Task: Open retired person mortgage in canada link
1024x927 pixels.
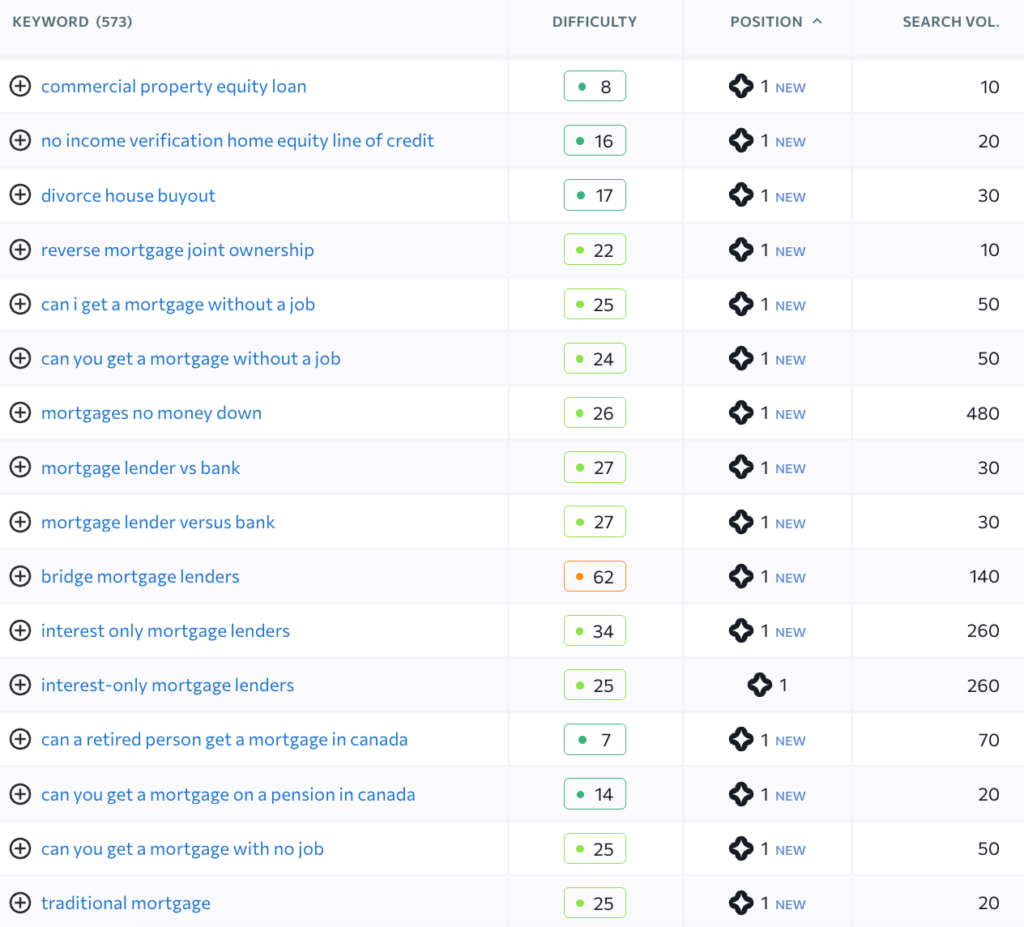Action: click(x=225, y=740)
